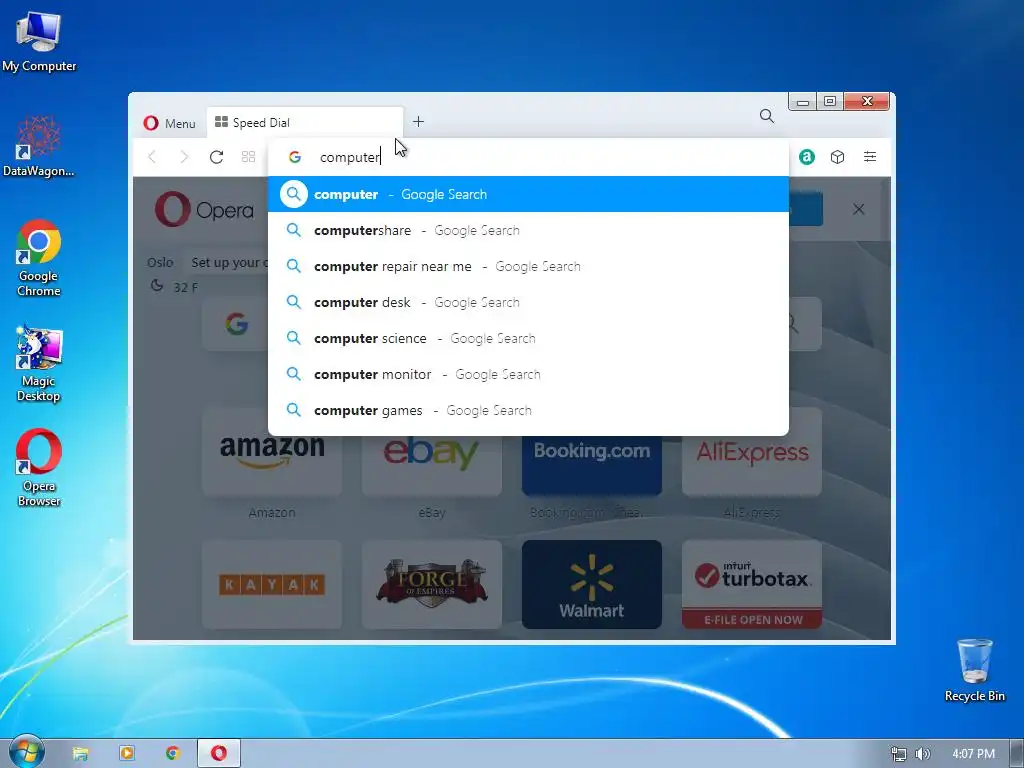Click the tab search magnifier icon
Screen dimensions: 1024x768
tap(767, 116)
